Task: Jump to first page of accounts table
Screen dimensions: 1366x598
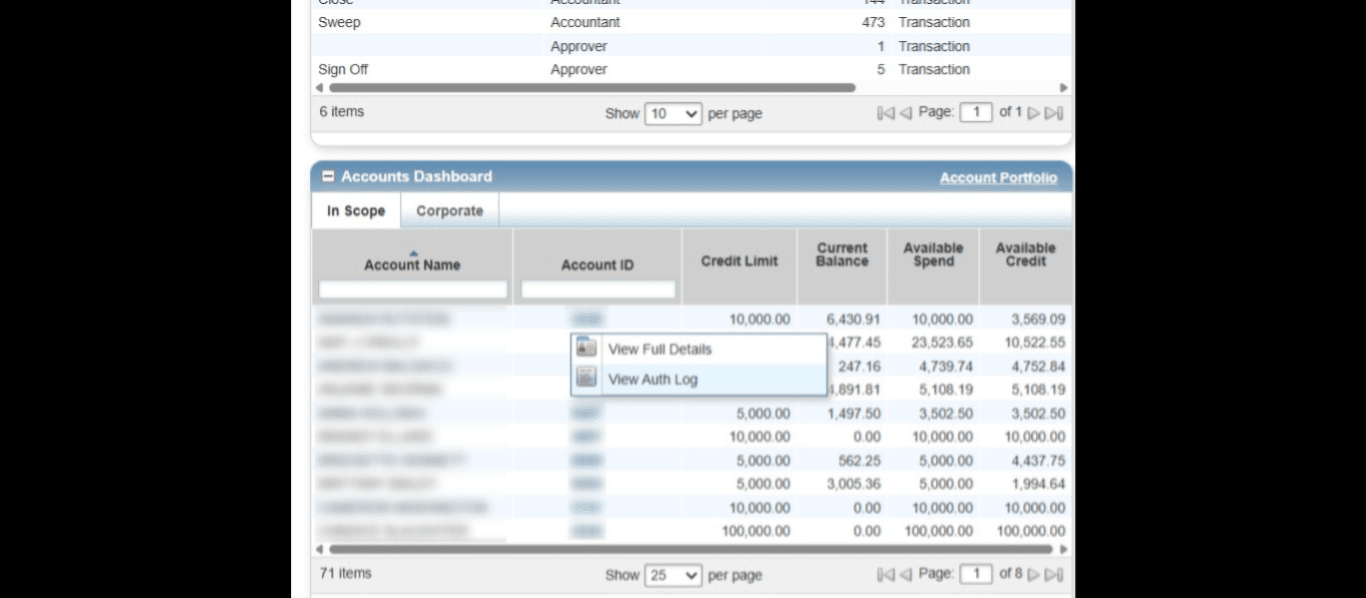Action: tap(885, 574)
